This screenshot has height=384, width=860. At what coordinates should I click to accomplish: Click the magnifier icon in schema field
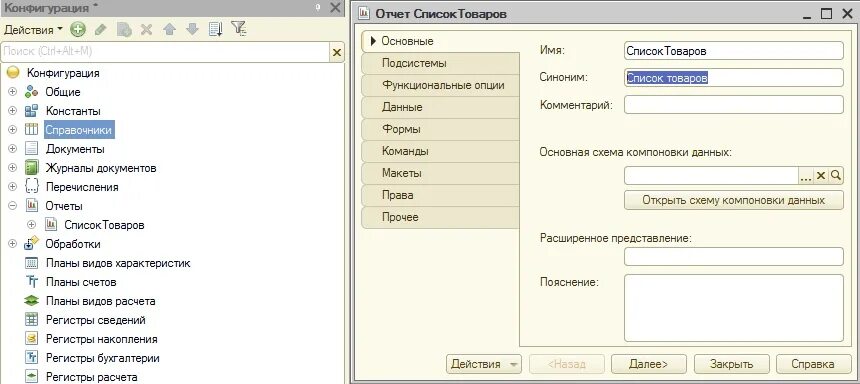click(835, 176)
